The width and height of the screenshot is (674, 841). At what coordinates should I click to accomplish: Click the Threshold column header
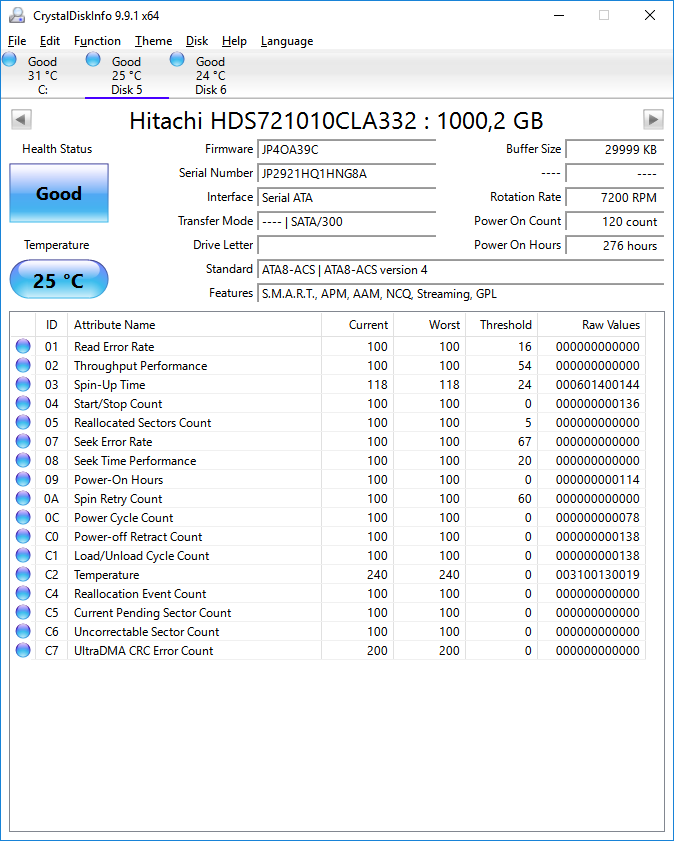[501, 324]
